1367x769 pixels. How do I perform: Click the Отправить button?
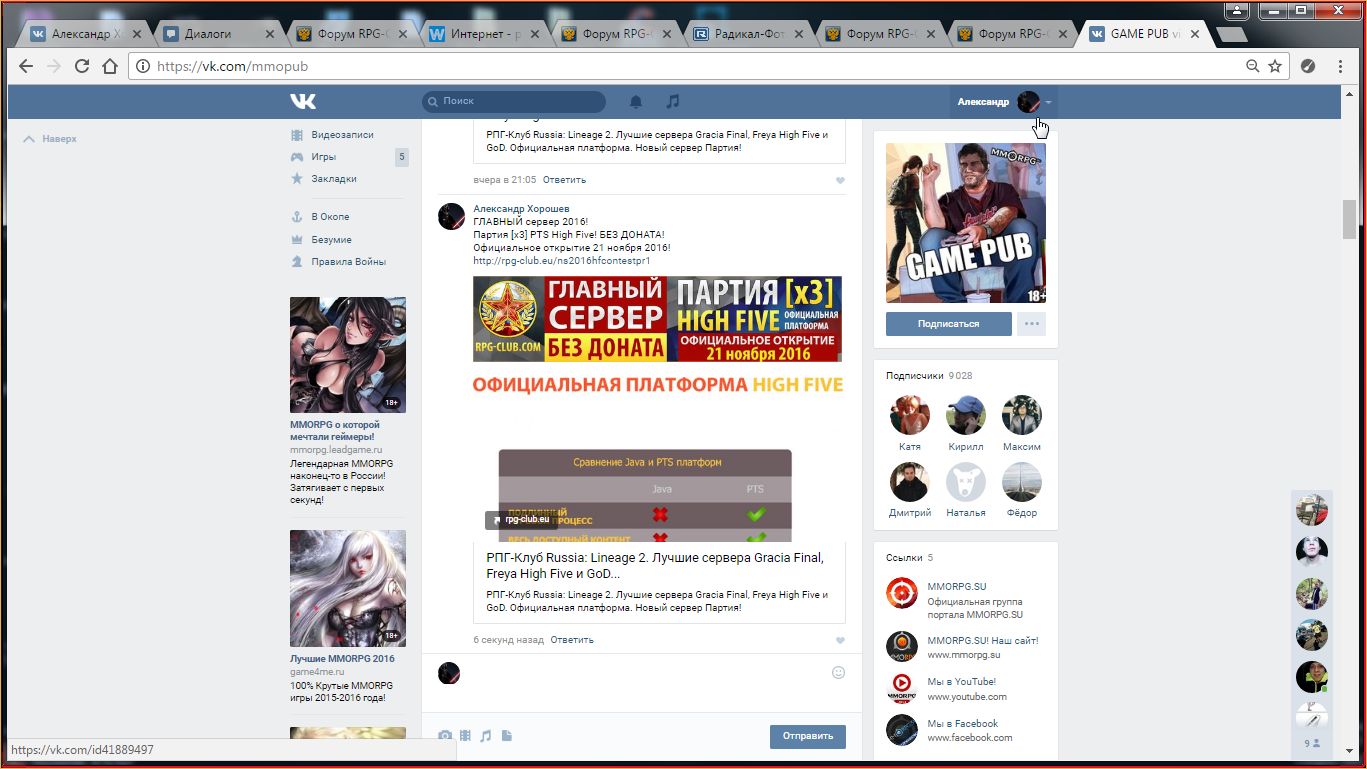(x=807, y=736)
